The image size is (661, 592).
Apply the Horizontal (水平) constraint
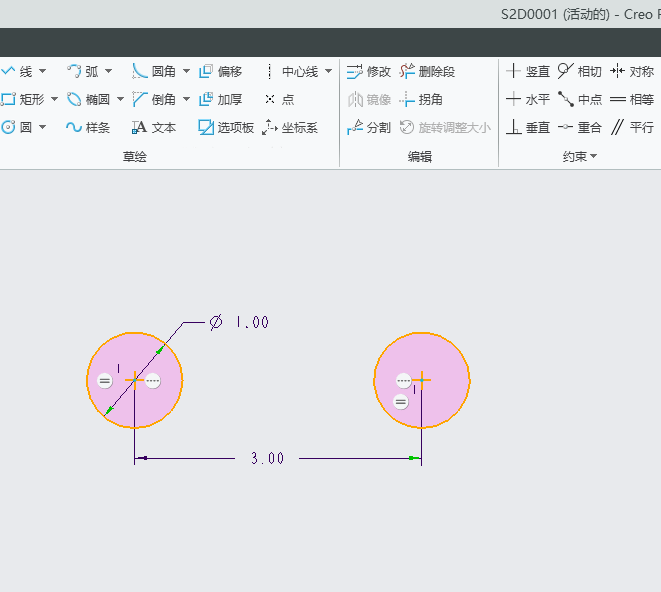click(528, 100)
